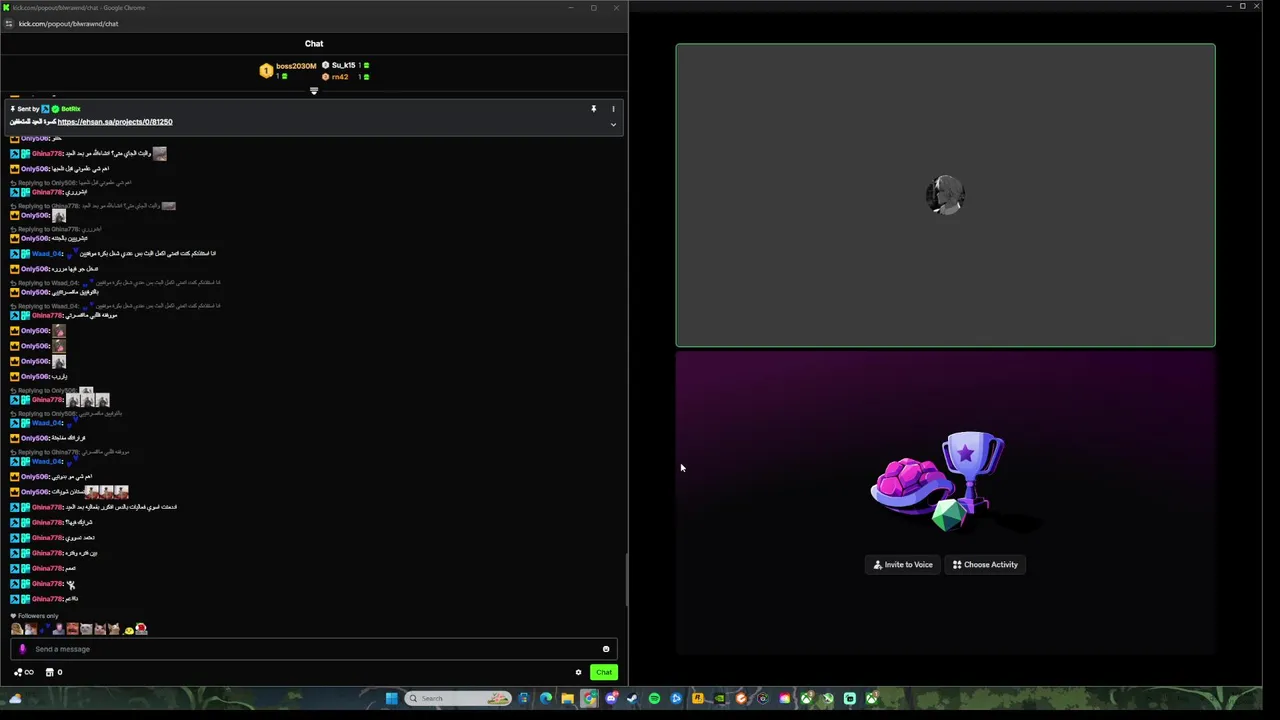
Task: Launch Microsoft Edge from taskbar
Action: pos(546,698)
